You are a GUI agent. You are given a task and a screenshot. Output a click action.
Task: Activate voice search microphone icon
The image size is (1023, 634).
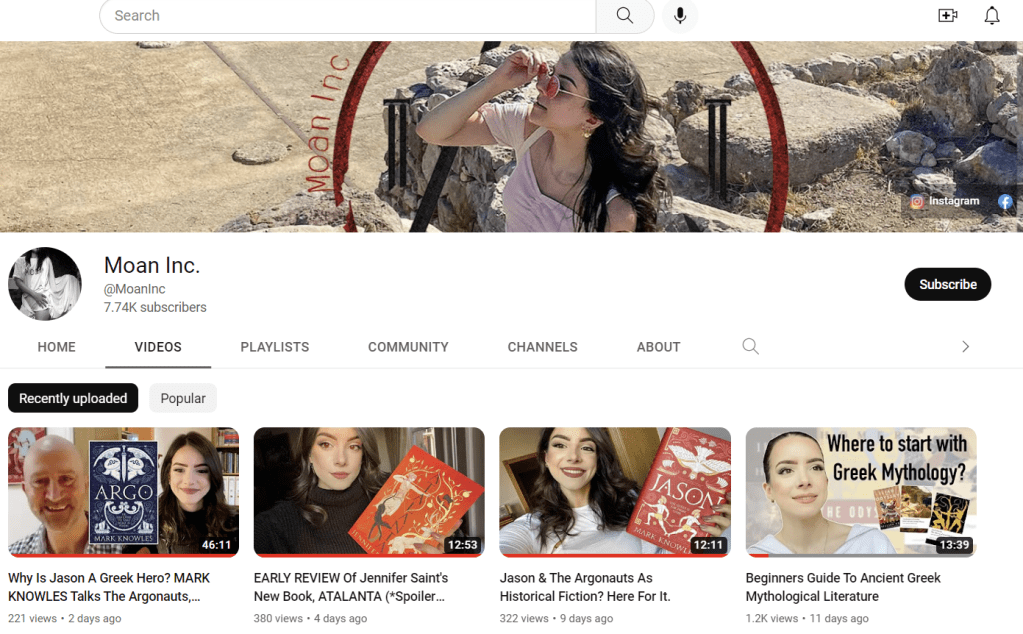coord(680,16)
